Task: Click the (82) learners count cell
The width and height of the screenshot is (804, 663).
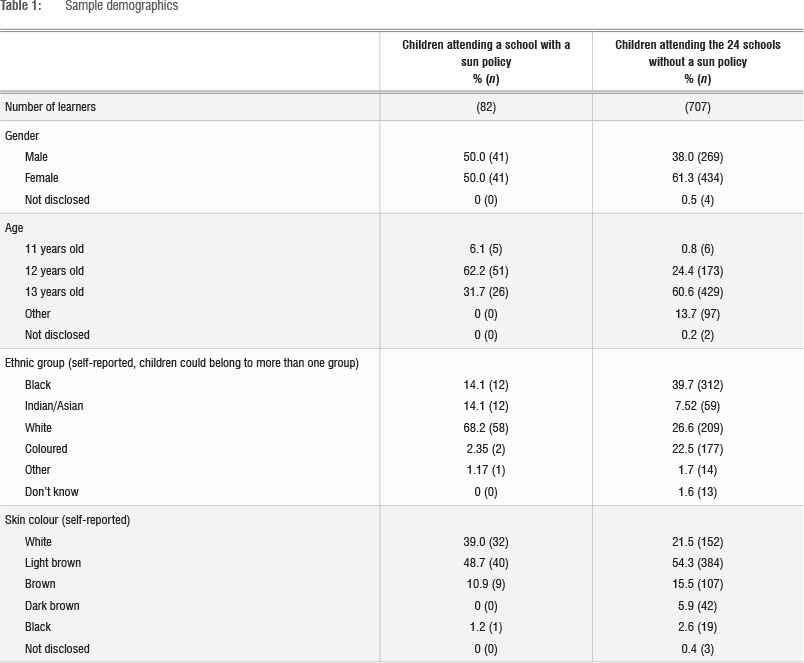Action: pyautogui.click(x=486, y=107)
